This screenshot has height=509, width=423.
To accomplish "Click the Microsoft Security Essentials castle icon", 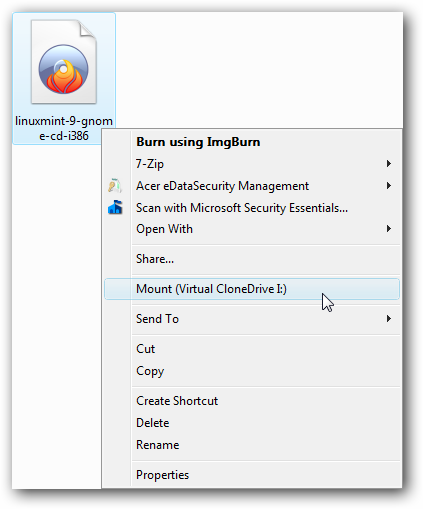I will point(115,207).
